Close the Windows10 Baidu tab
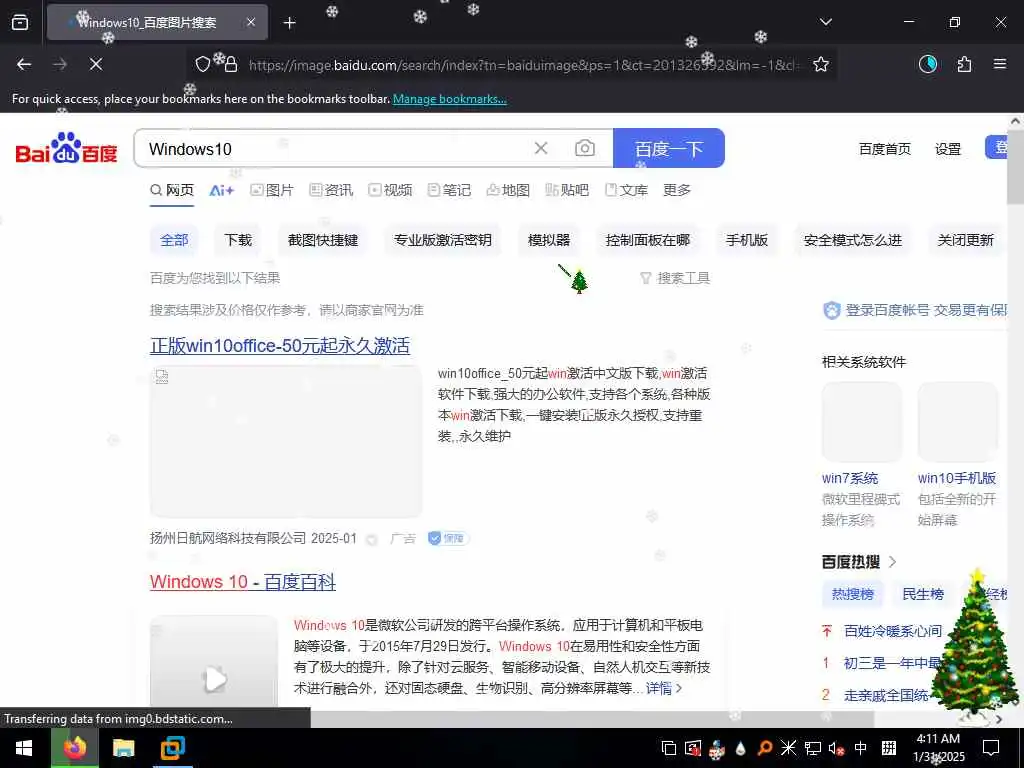The width and height of the screenshot is (1024, 768). [x=251, y=22]
